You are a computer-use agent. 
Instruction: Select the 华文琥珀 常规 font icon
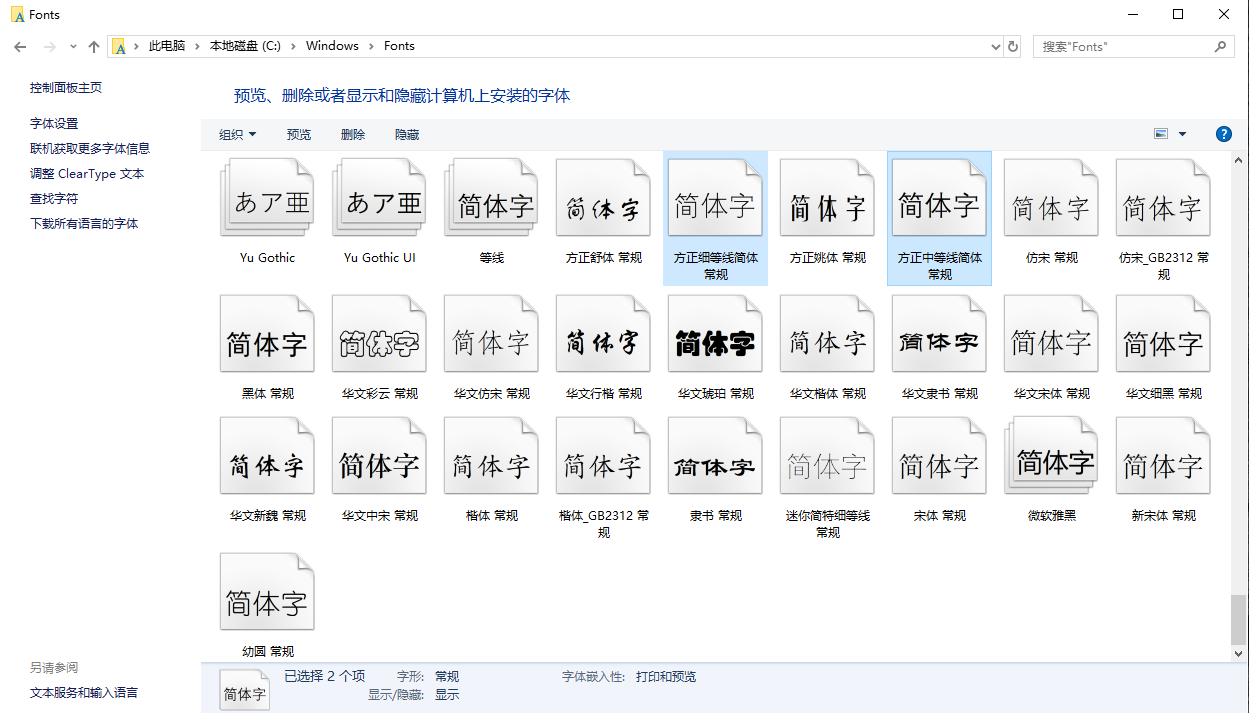715,334
